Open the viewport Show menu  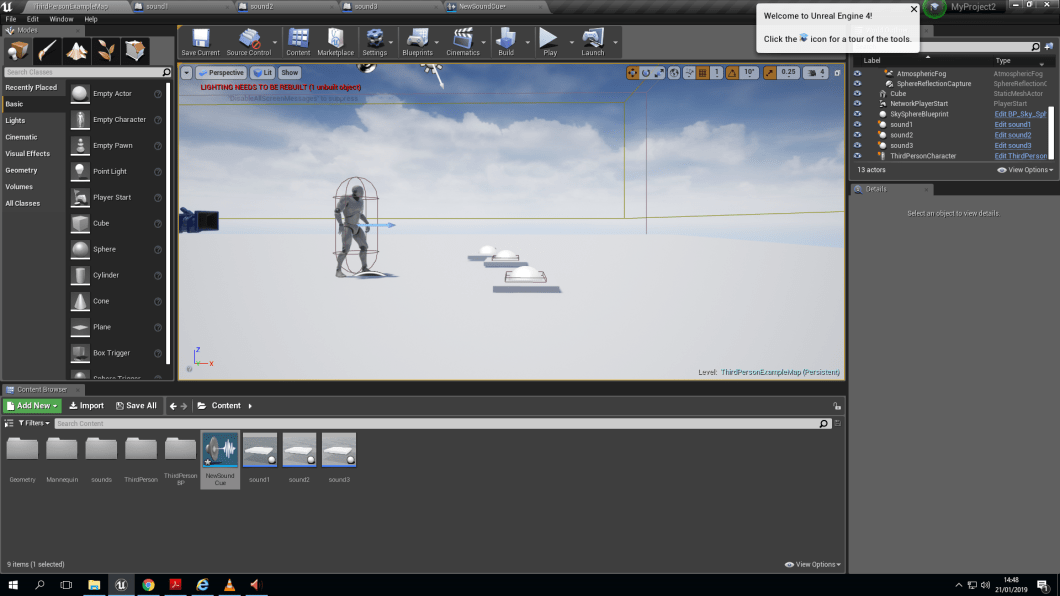(289, 72)
